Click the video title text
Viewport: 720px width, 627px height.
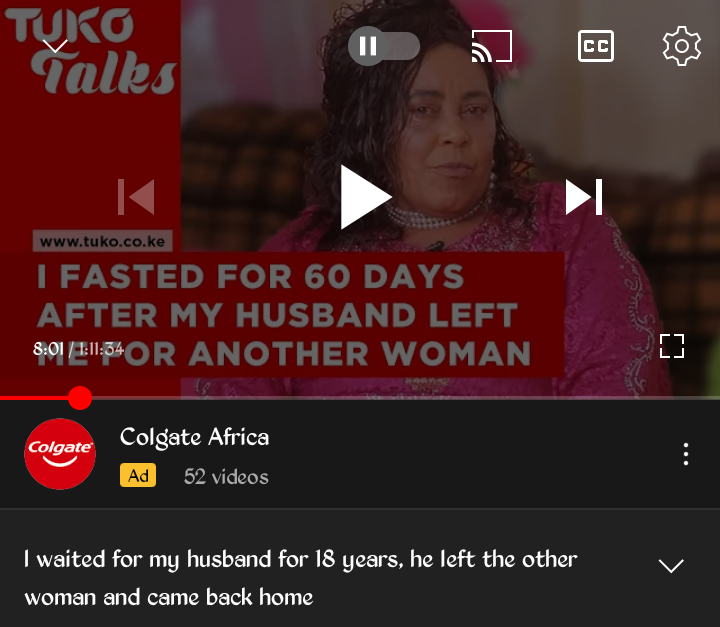[301, 578]
